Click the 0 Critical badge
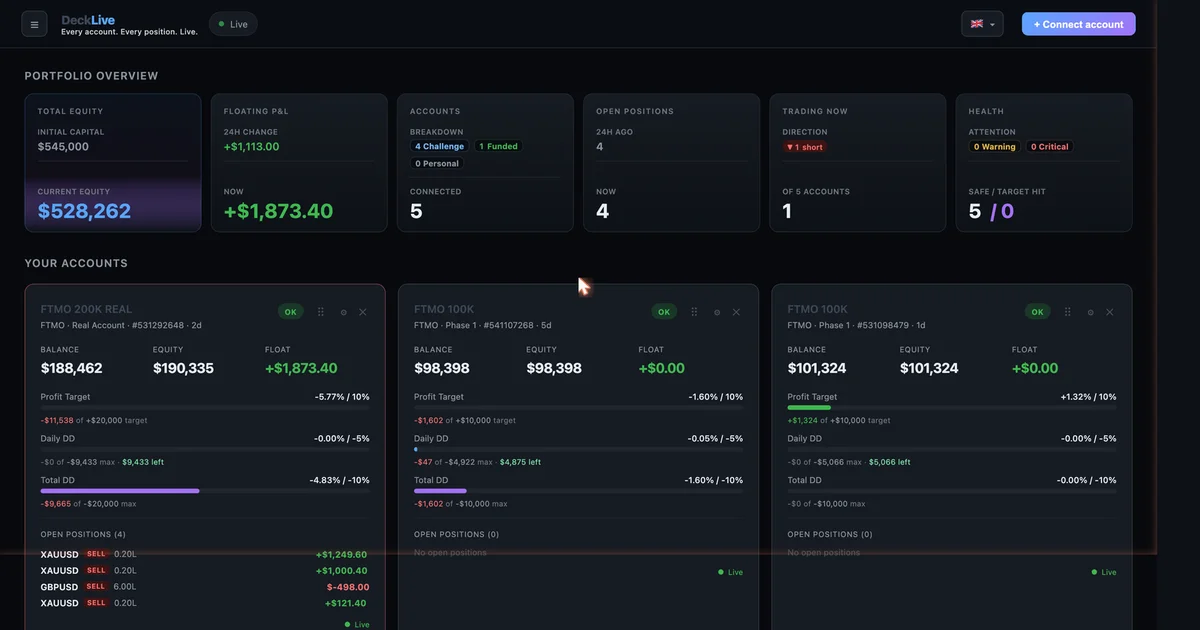 pos(1049,147)
